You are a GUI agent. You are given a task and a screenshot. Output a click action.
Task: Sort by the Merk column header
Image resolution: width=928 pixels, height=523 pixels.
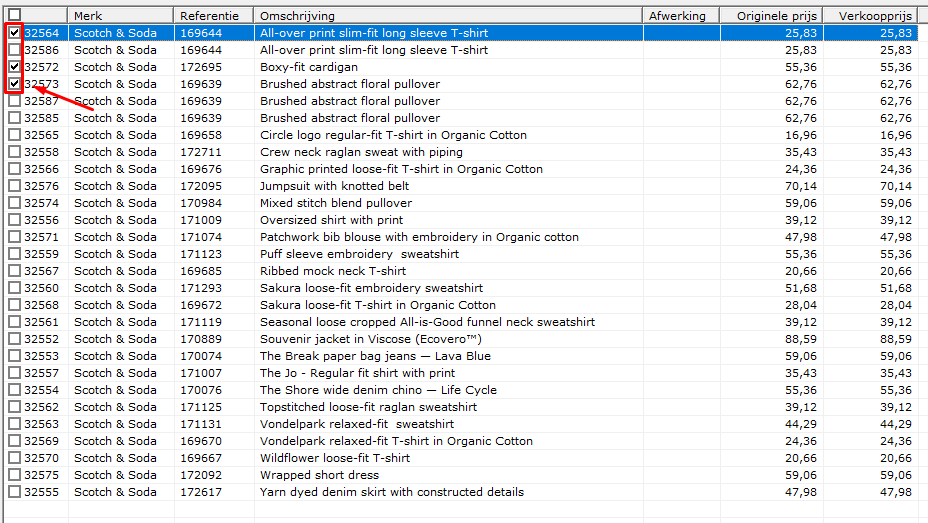[121, 16]
